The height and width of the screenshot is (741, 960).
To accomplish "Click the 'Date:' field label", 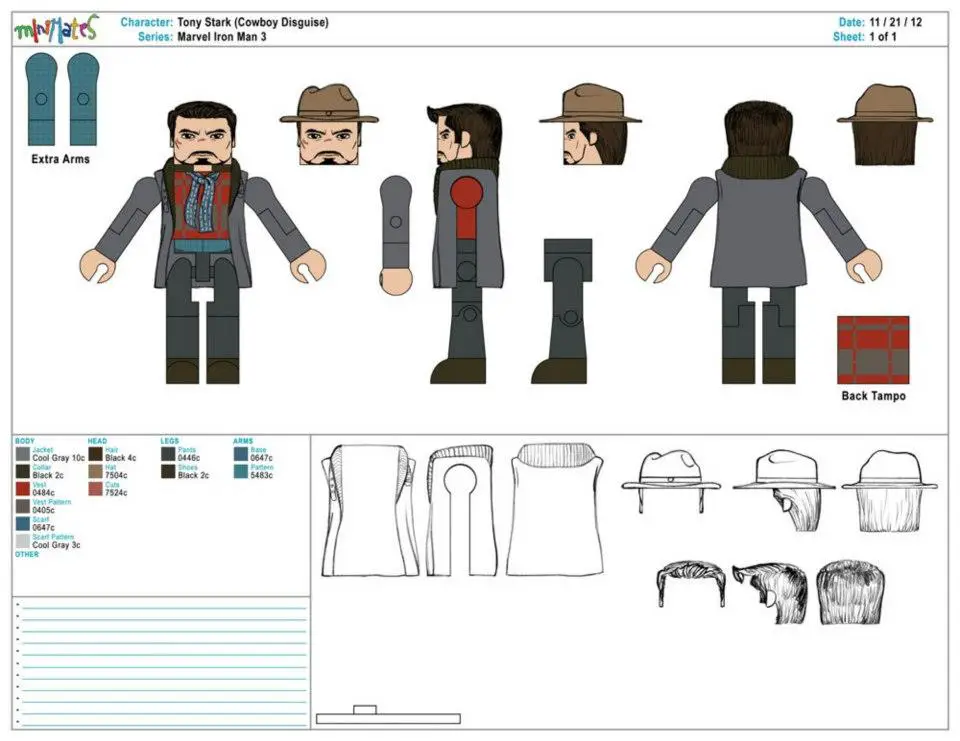I will (x=852, y=22).
